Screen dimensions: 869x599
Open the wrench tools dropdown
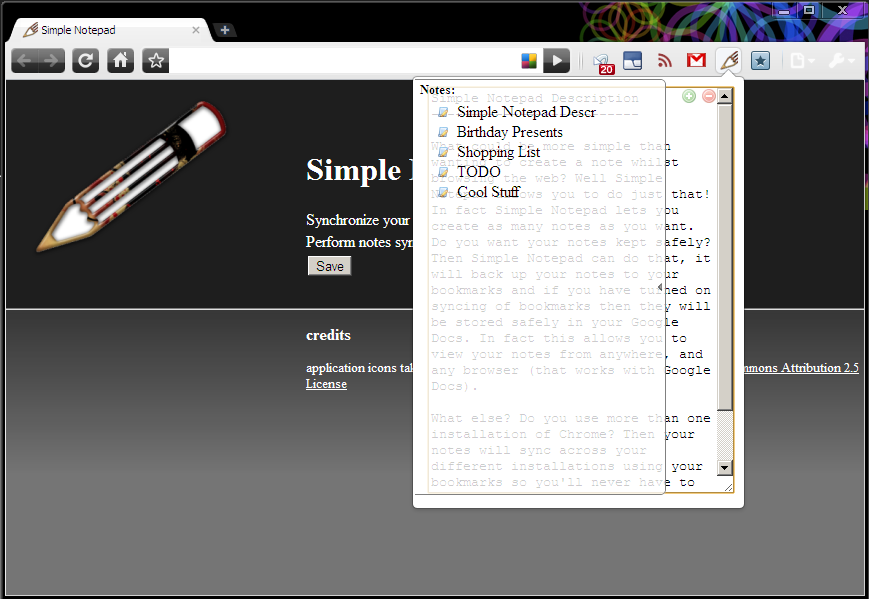point(837,60)
